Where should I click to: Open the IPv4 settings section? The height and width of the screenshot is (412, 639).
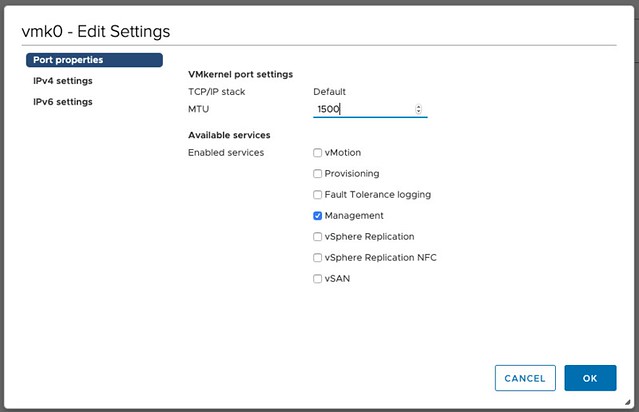click(x=63, y=81)
